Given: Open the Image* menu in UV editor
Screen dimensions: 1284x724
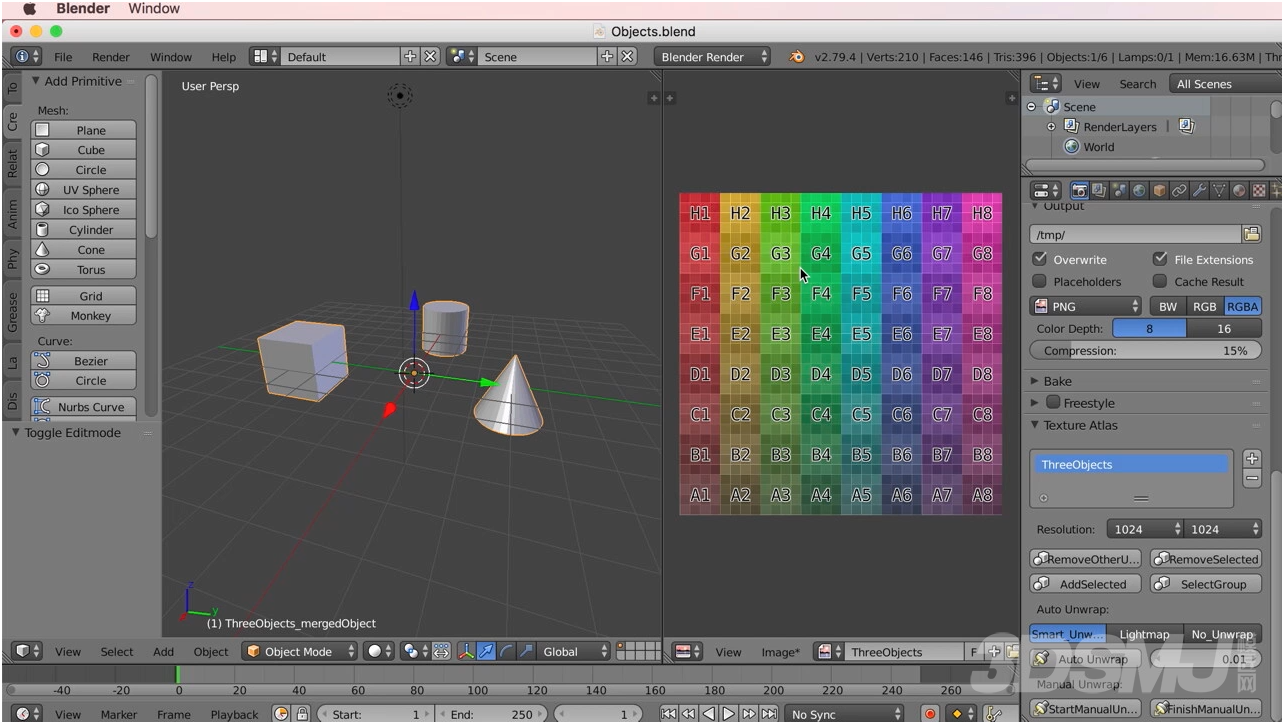Looking at the screenshot, I should point(780,652).
